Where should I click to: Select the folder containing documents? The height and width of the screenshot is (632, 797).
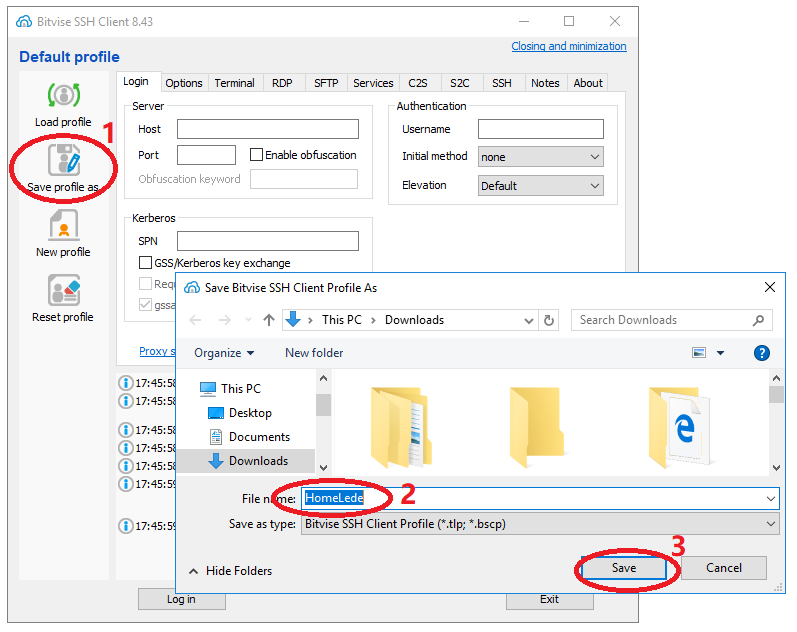click(401, 427)
